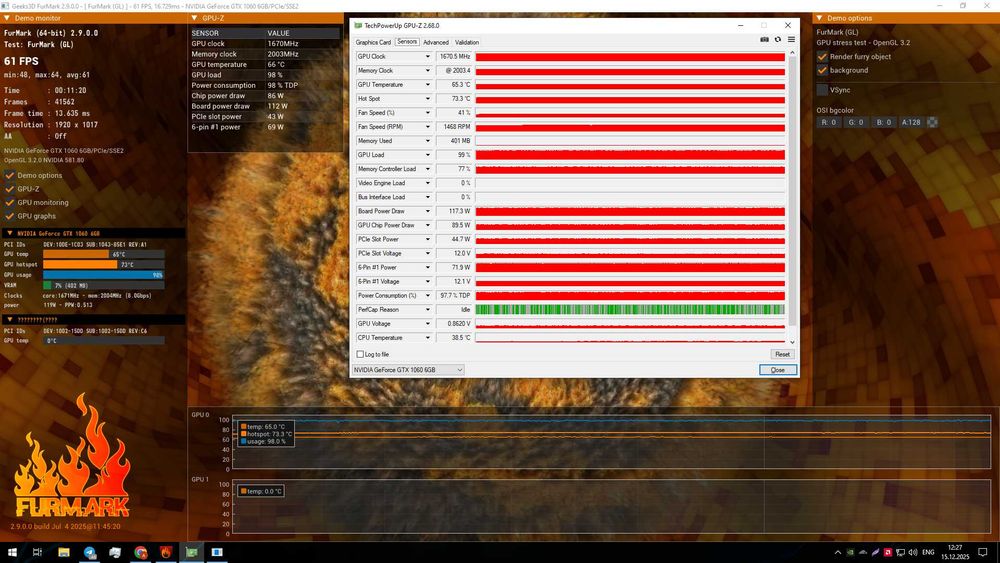The image size is (1000, 563).
Task: Uncheck Render furry object
Action: tap(822, 57)
